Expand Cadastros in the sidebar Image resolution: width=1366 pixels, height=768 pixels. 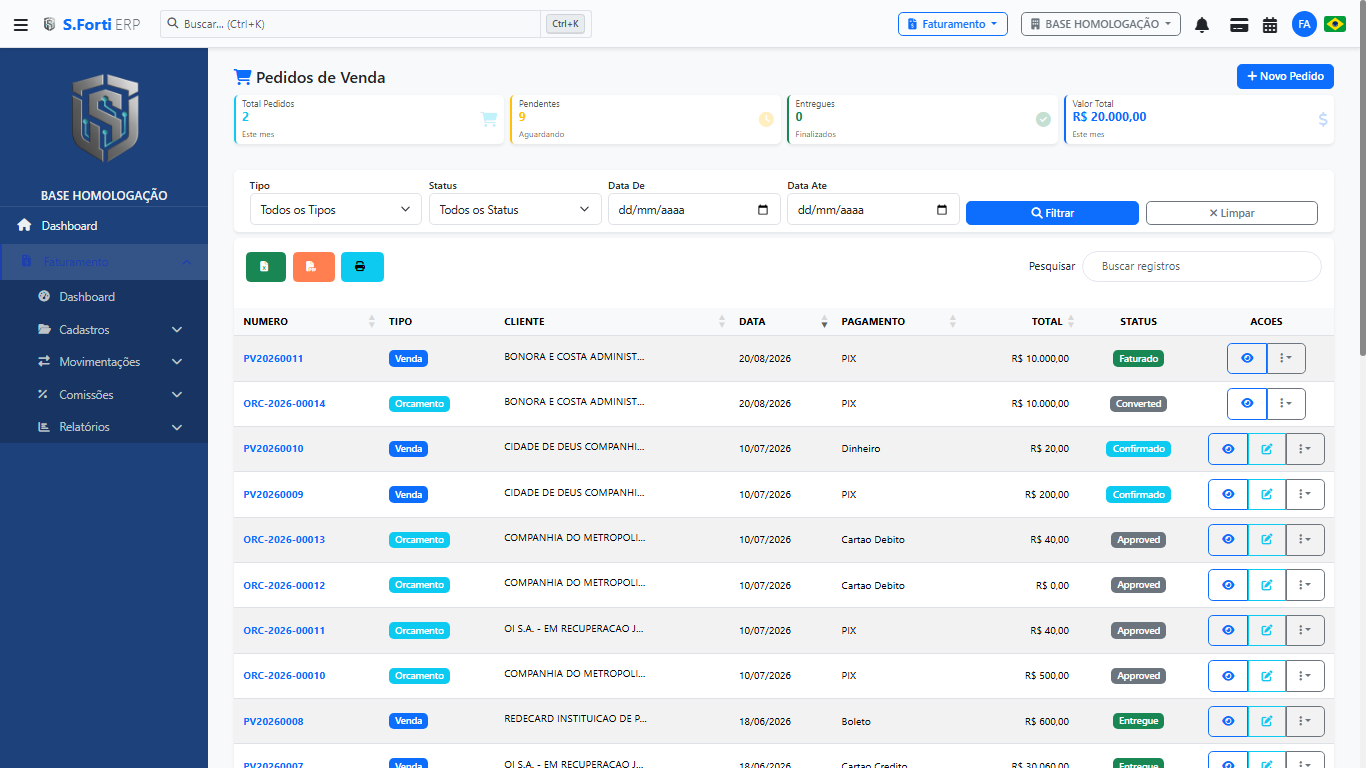click(104, 330)
